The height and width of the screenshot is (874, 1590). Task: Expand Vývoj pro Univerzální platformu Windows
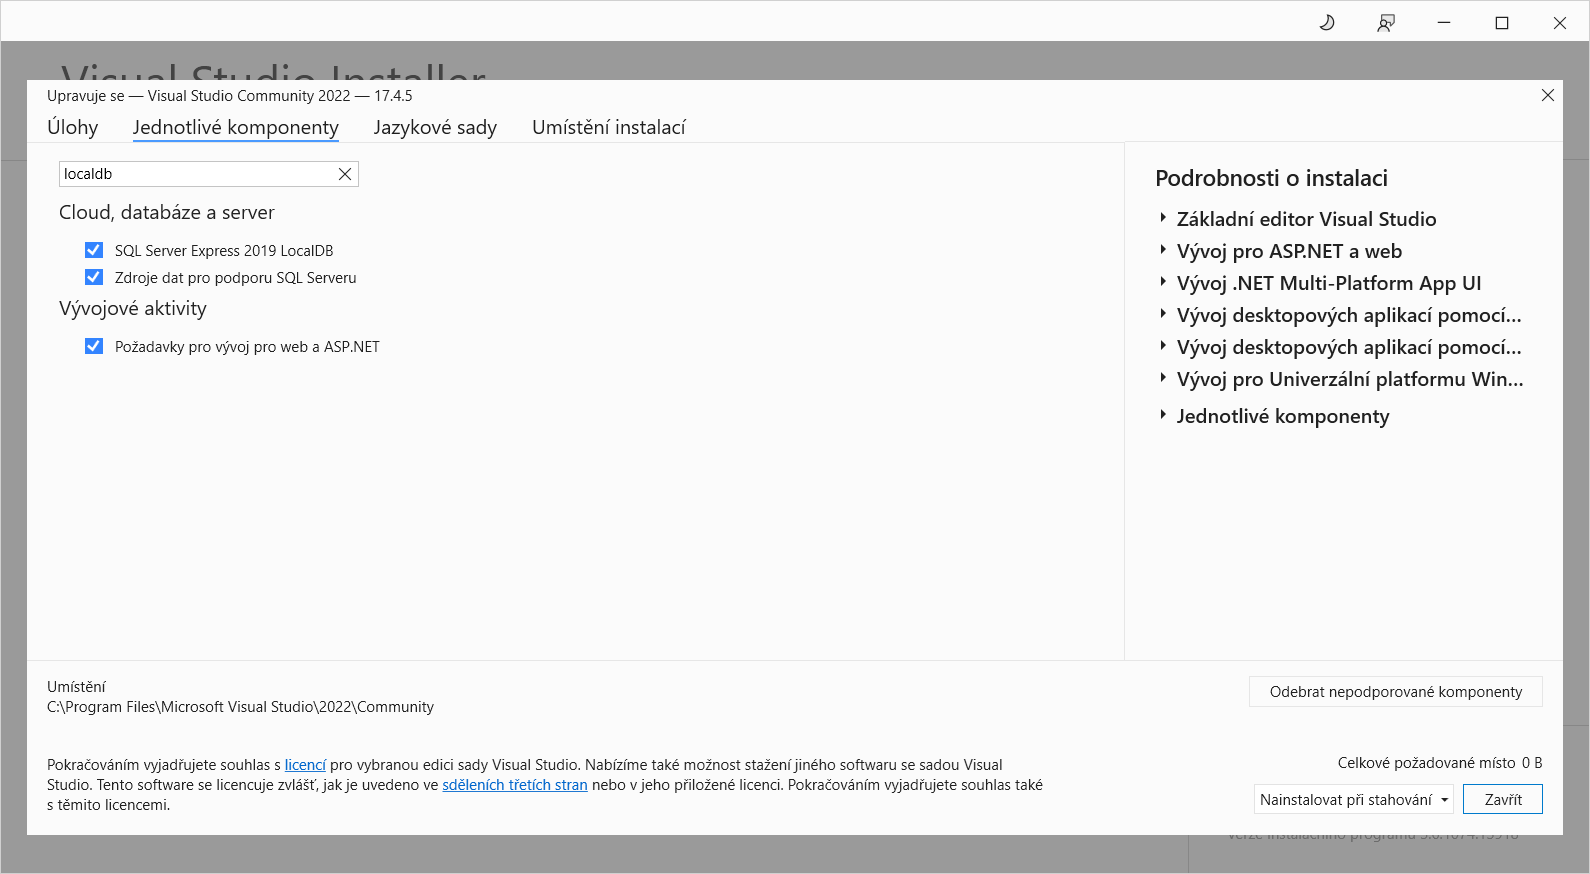(1163, 378)
